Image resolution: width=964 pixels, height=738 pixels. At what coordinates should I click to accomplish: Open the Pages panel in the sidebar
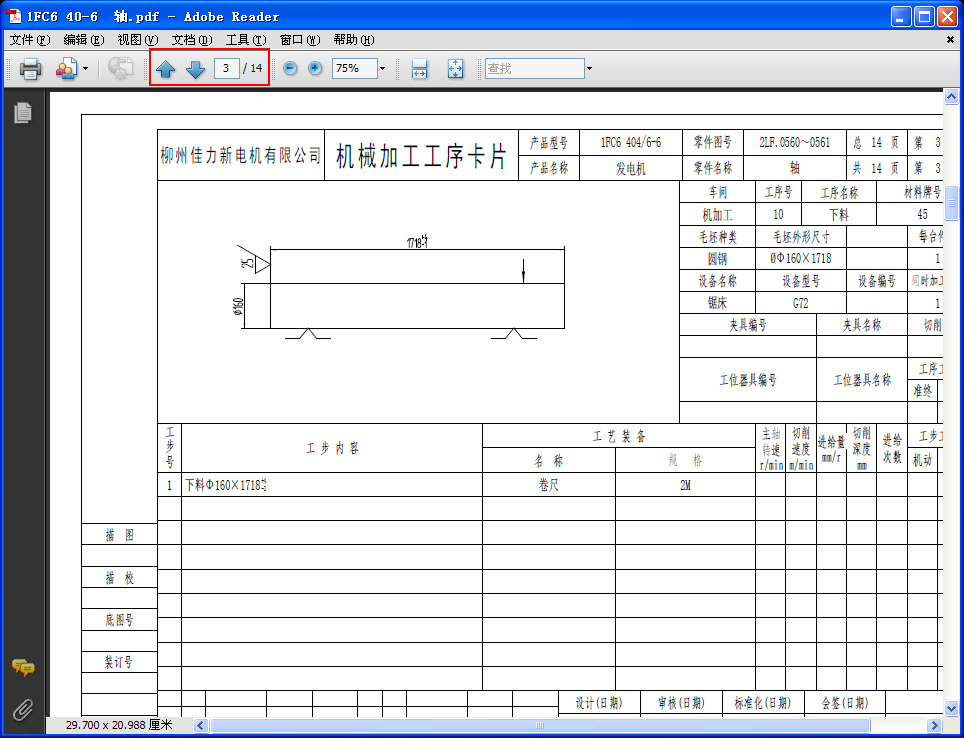23,113
